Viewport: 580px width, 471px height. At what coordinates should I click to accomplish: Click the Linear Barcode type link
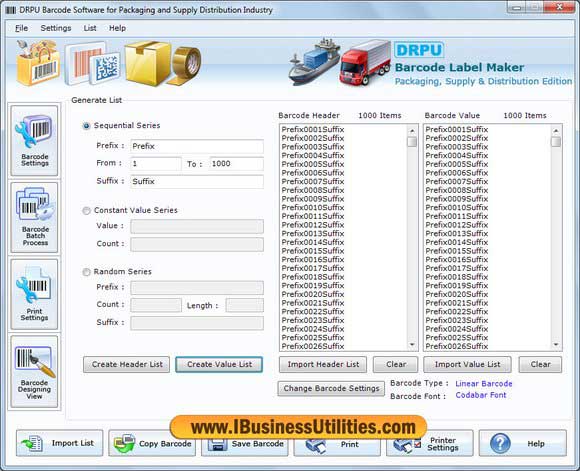(x=484, y=384)
